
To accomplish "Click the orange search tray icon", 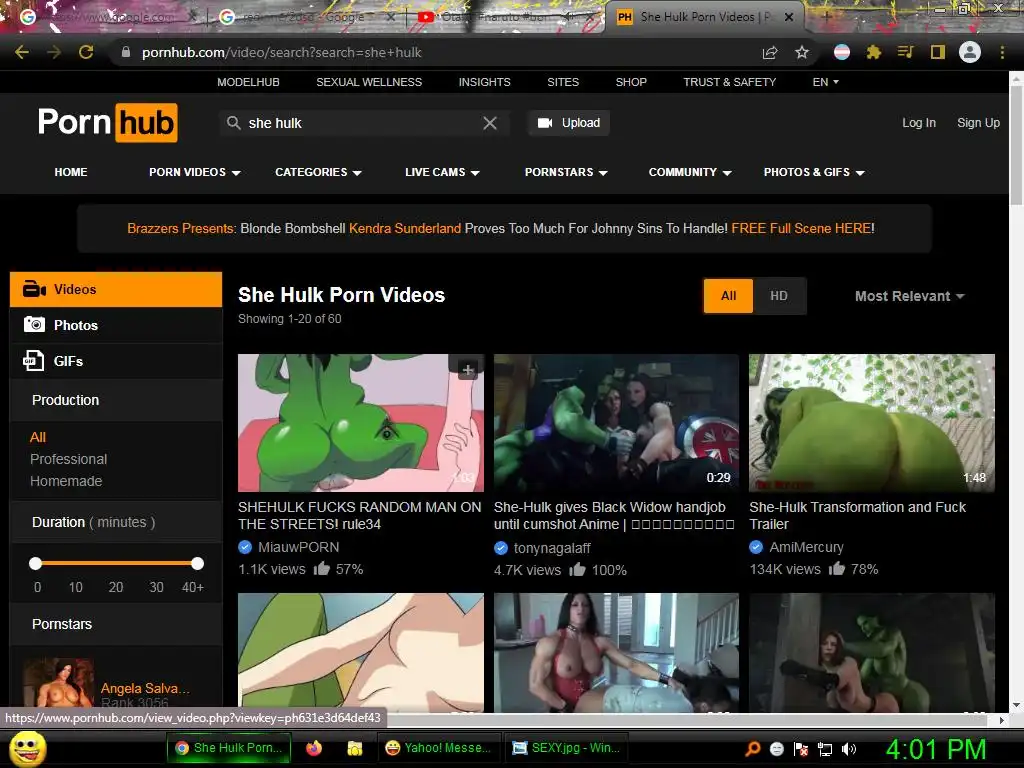I will [x=752, y=749].
